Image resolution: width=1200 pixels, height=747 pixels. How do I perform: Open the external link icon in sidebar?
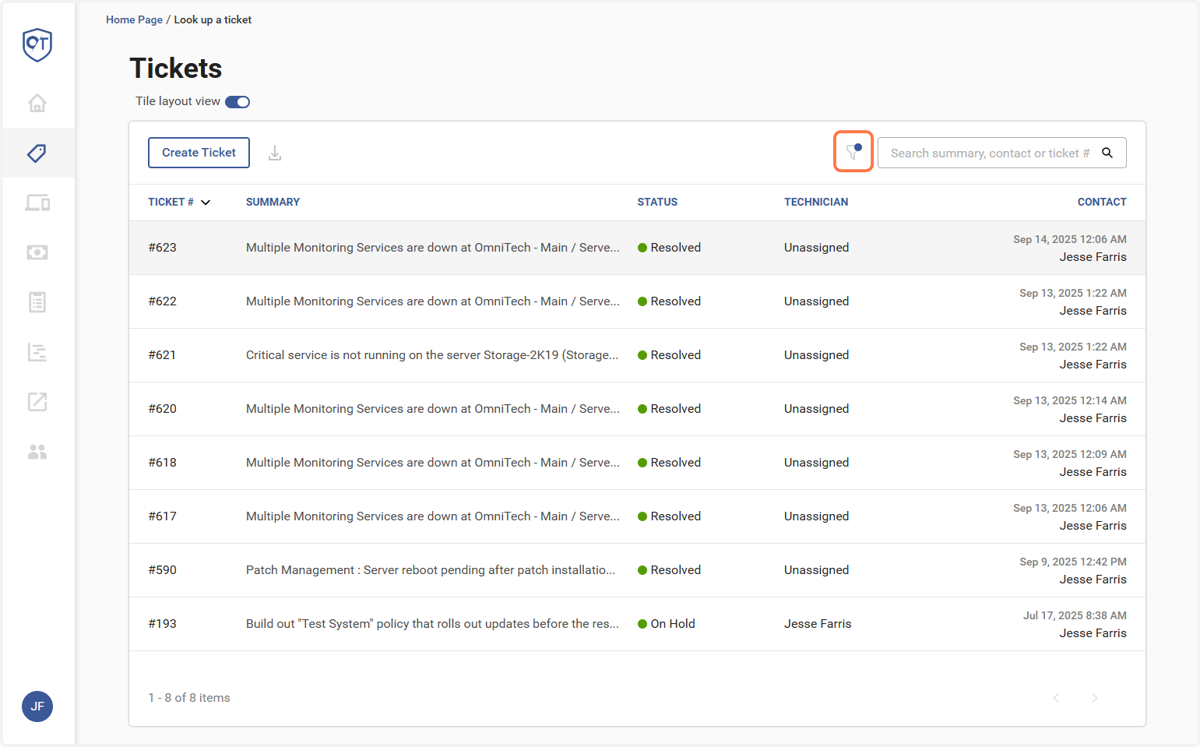[37, 402]
